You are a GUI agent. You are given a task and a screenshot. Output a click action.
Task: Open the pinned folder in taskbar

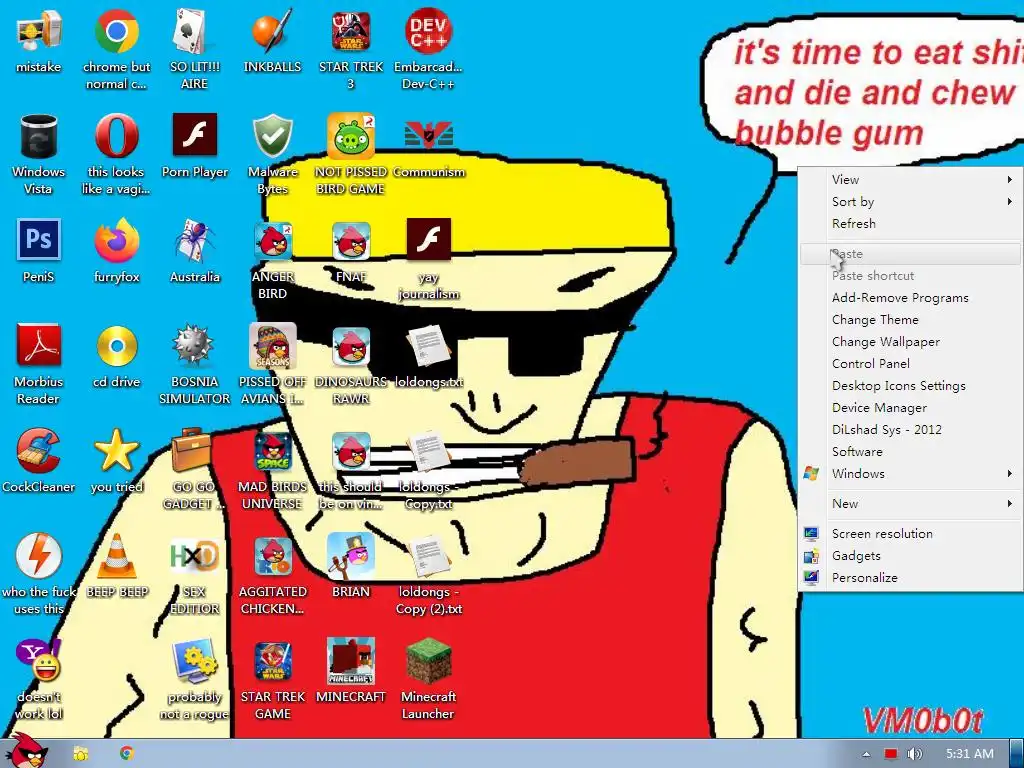click(81, 754)
